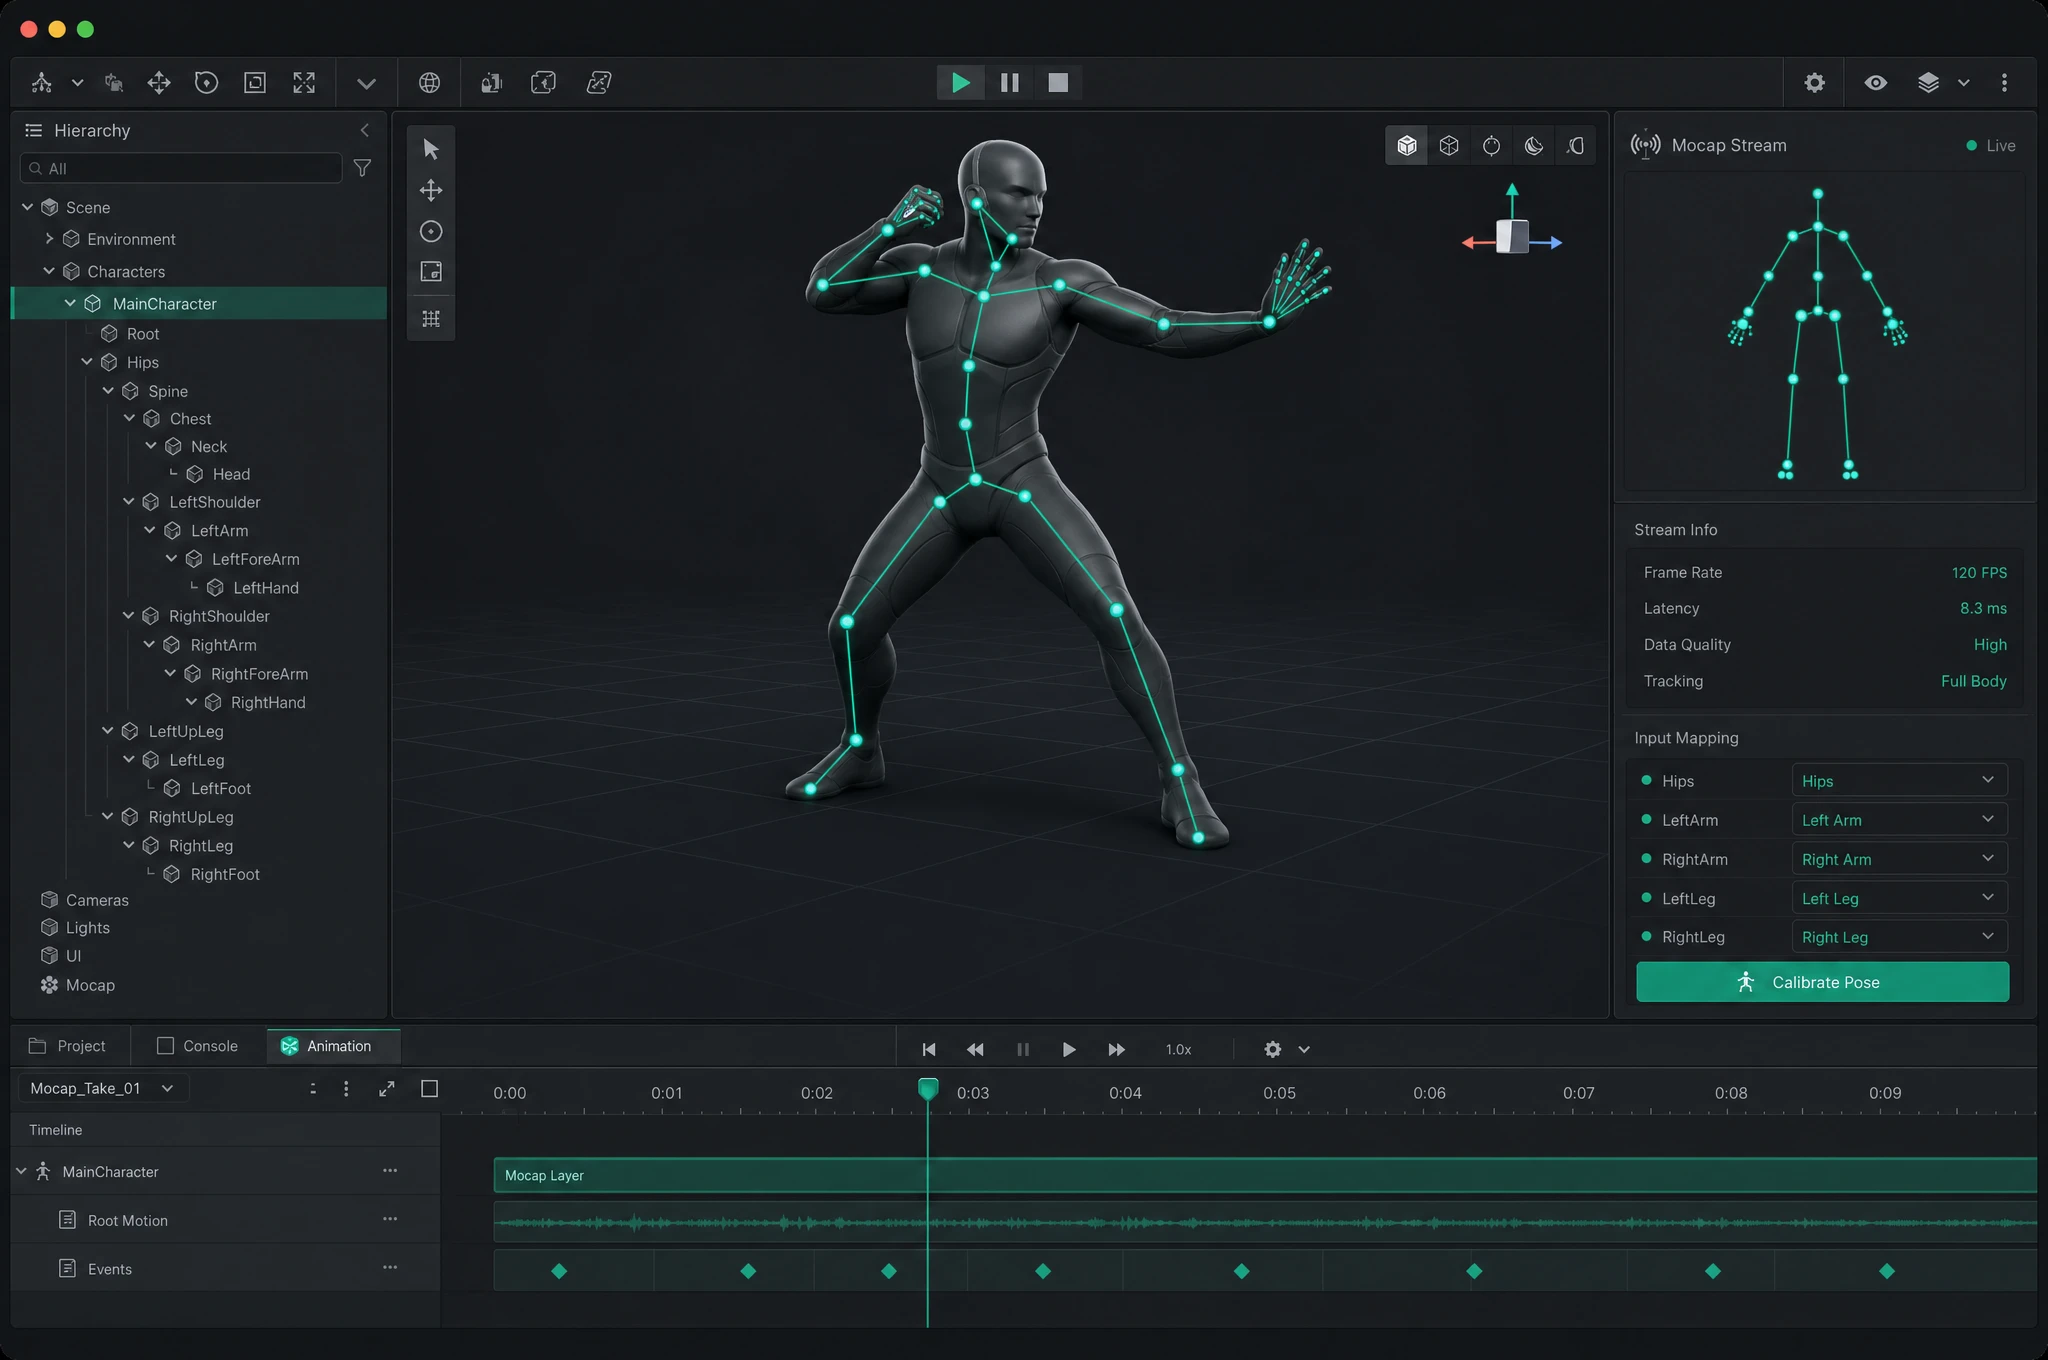Click the Mocap Stream broadcast icon
This screenshot has width=2048, height=1360.
click(x=1645, y=145)
